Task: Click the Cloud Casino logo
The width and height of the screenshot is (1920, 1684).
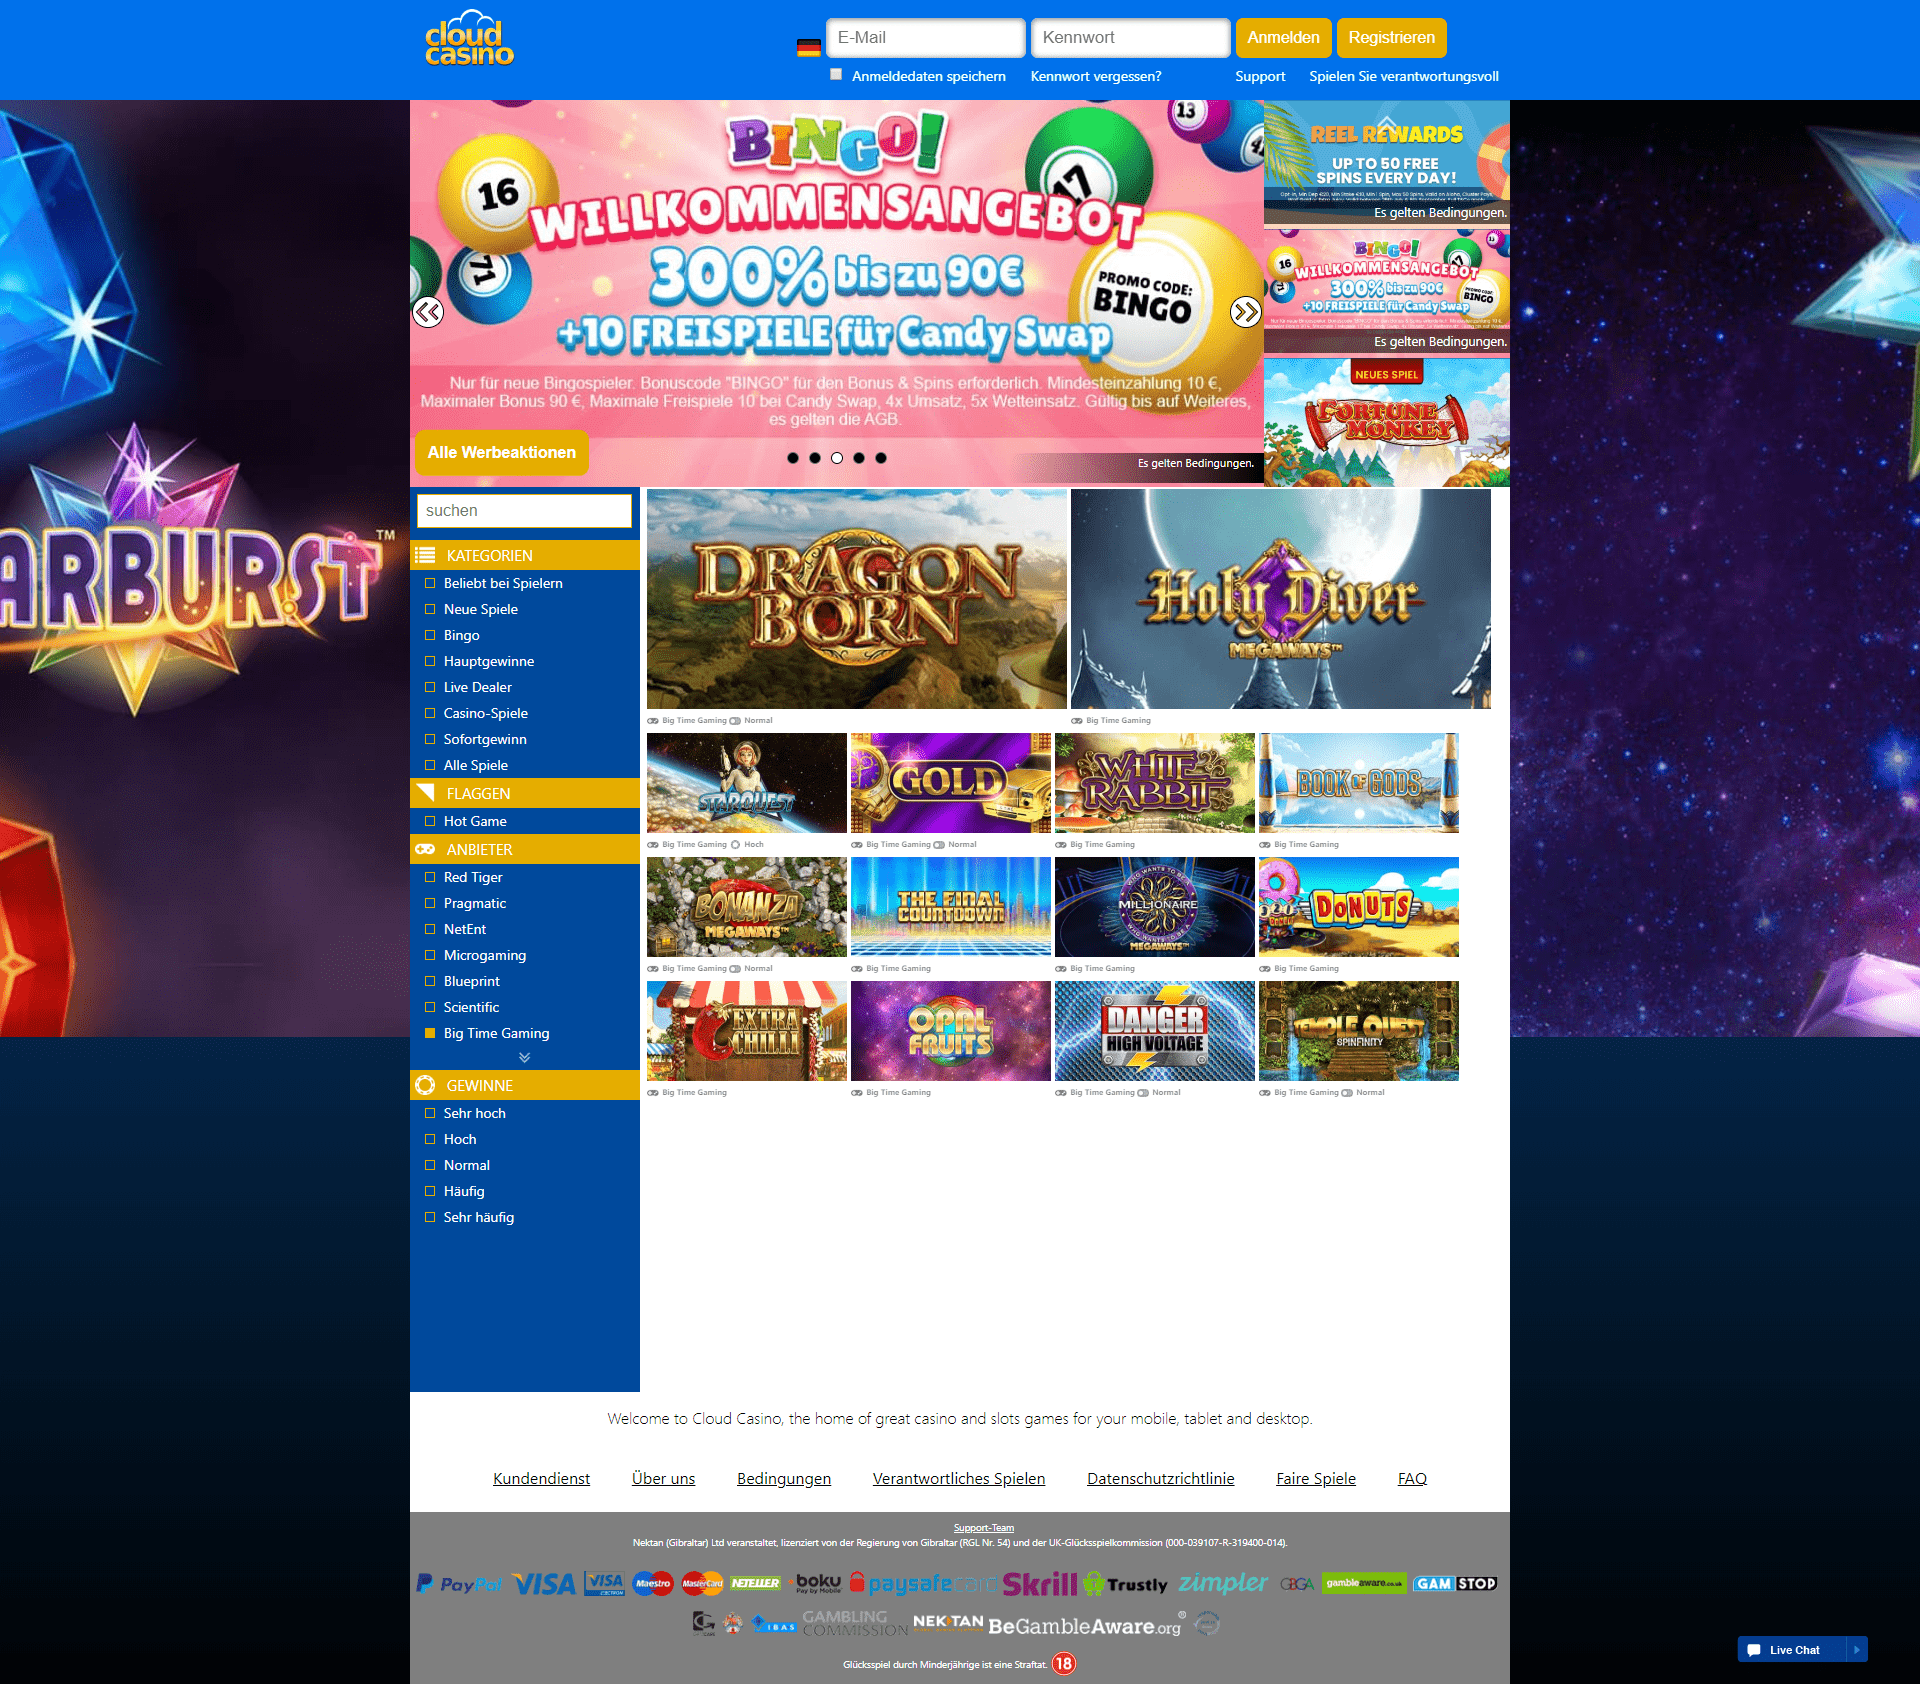Action: point(469,40)
